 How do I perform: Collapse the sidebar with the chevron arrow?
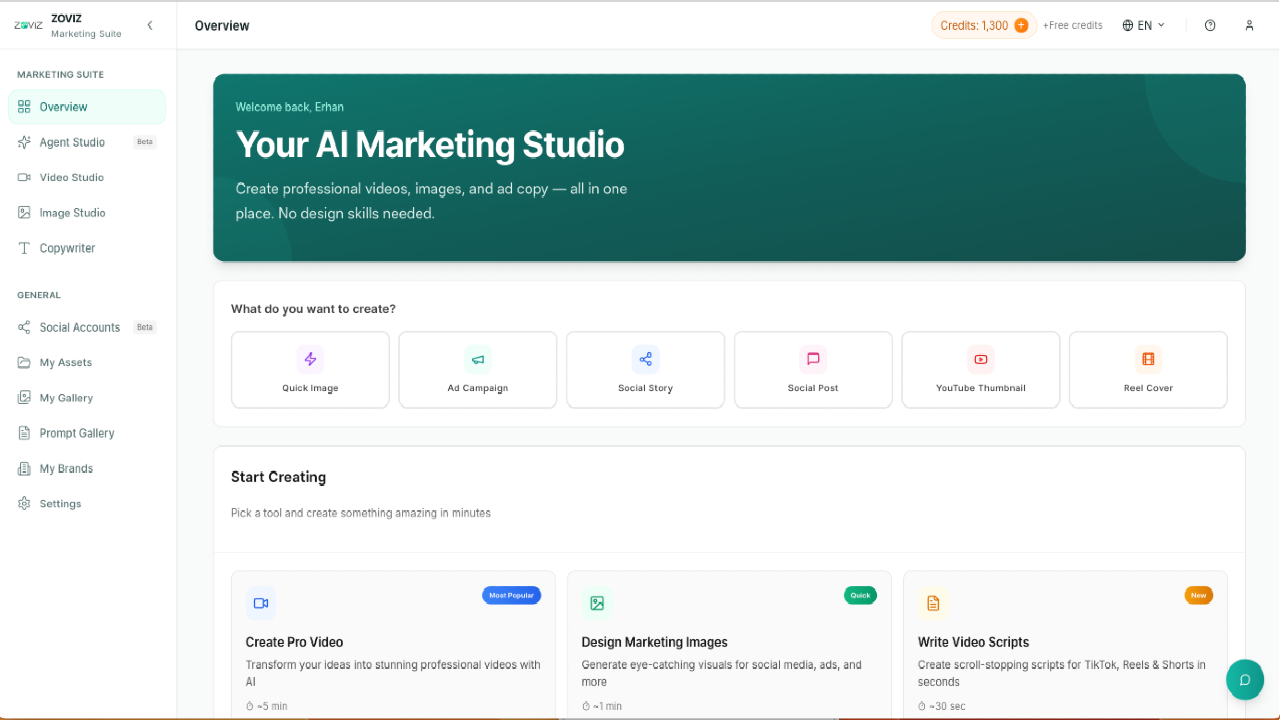point(150,26)
